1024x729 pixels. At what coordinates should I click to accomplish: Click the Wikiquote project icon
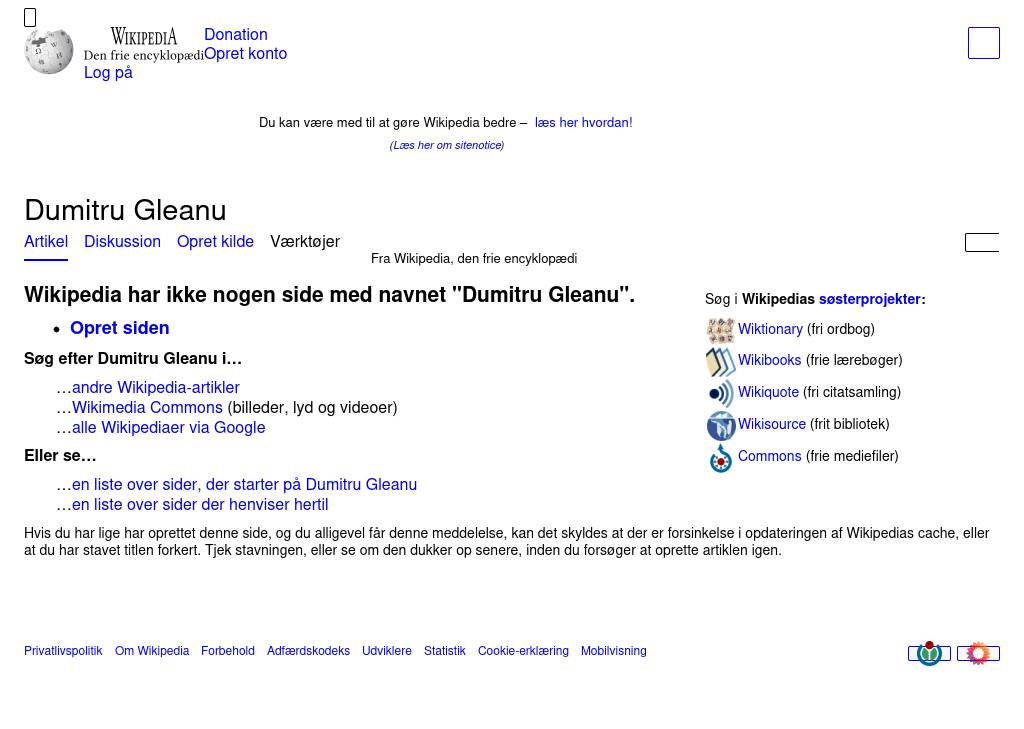[x=720, y=393]
